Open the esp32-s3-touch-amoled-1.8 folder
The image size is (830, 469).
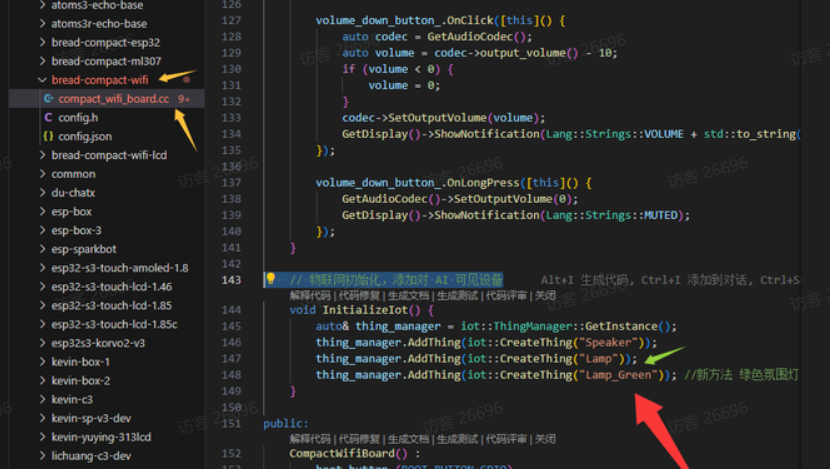tap(120, 268)
